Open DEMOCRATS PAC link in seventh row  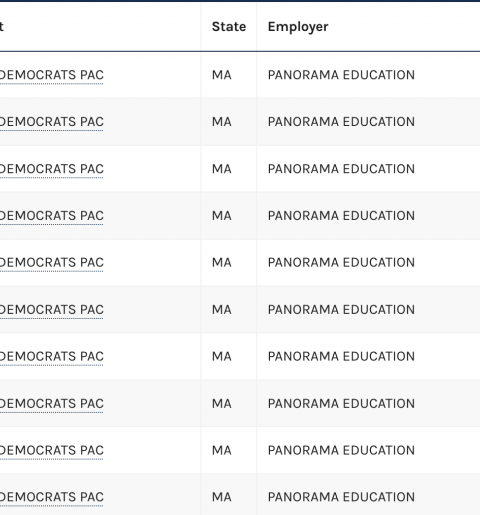[52, 356]
